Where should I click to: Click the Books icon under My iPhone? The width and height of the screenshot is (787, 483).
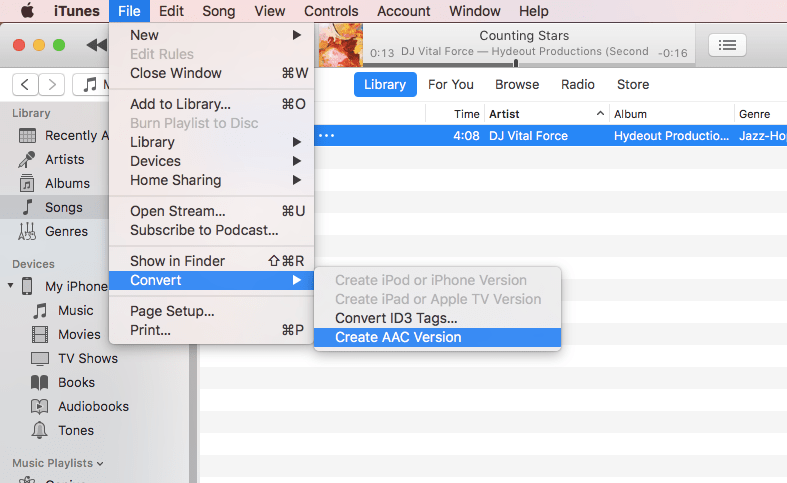pos(40,383)
